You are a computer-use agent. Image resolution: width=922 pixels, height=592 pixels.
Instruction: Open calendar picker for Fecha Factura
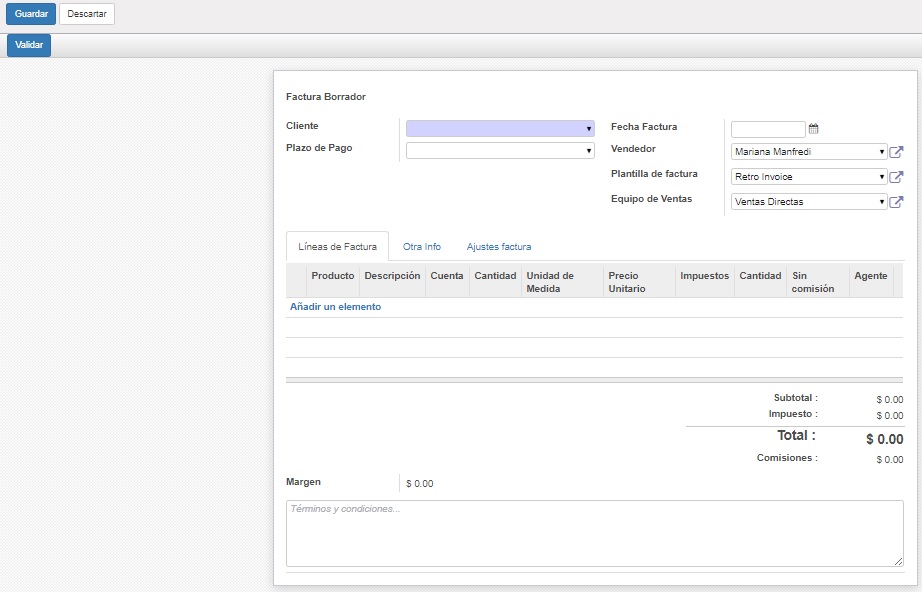pos(813,129)
